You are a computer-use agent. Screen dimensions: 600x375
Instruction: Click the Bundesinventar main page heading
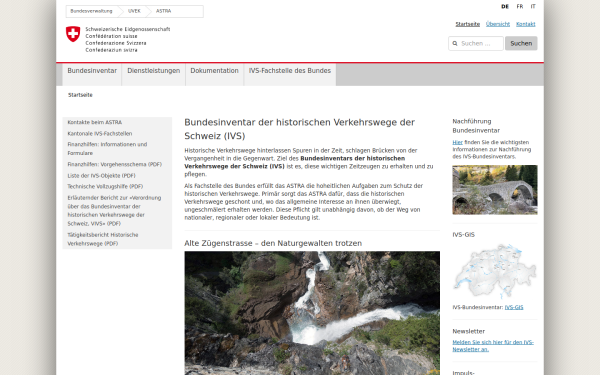coord(300,129)
